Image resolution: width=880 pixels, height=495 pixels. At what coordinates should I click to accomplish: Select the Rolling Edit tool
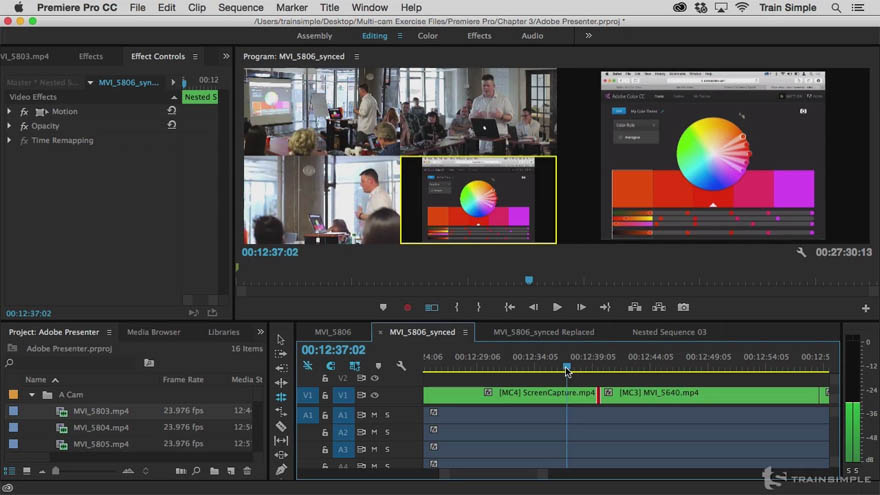pos(281,397)
